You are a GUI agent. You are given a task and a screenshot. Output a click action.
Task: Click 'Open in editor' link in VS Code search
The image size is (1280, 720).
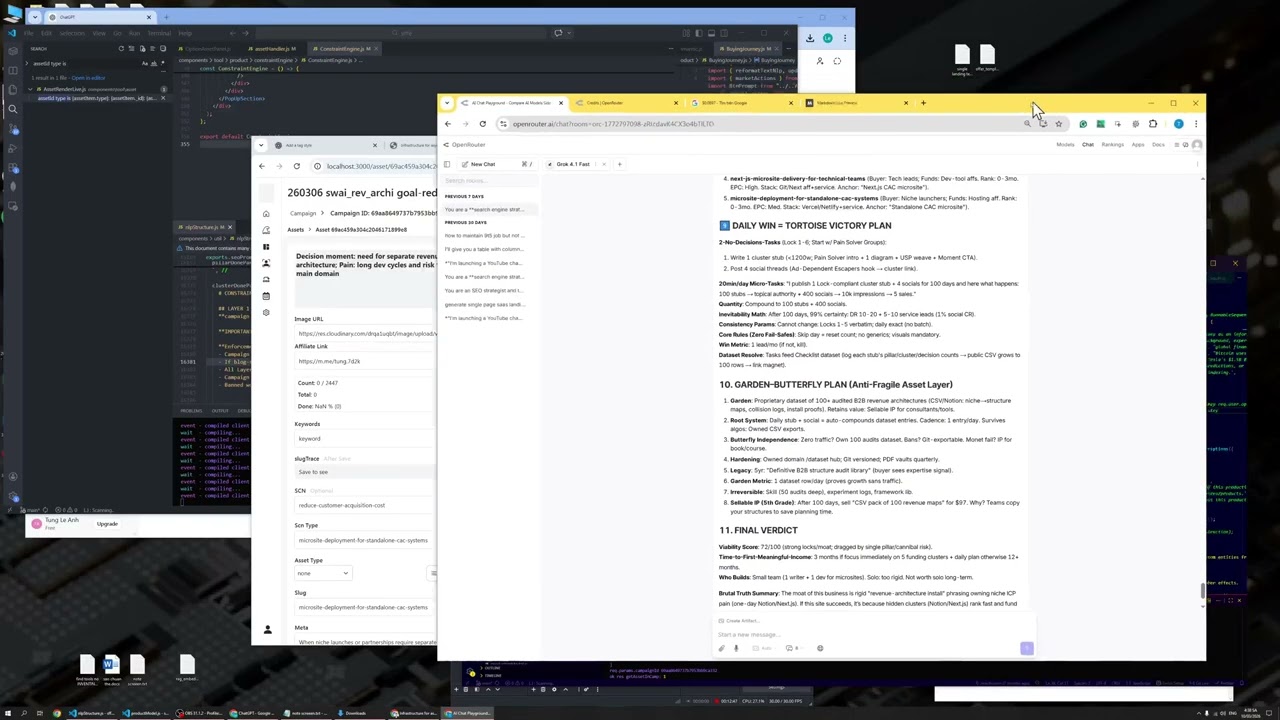click(88, 77)
